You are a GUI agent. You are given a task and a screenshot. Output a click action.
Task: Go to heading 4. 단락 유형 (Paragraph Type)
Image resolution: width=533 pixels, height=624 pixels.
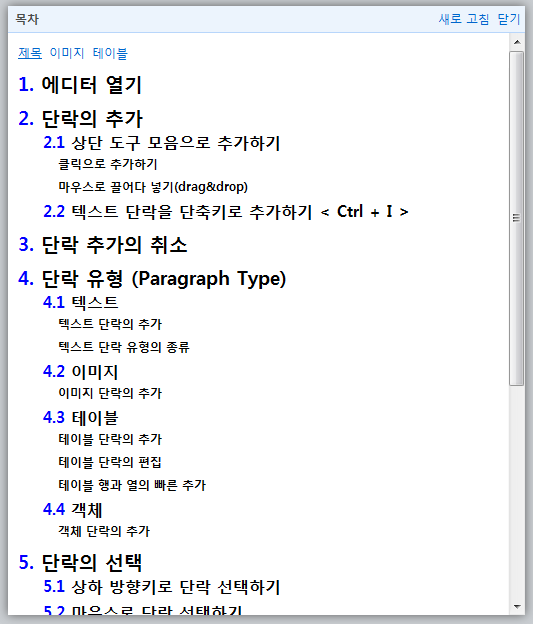152,279
